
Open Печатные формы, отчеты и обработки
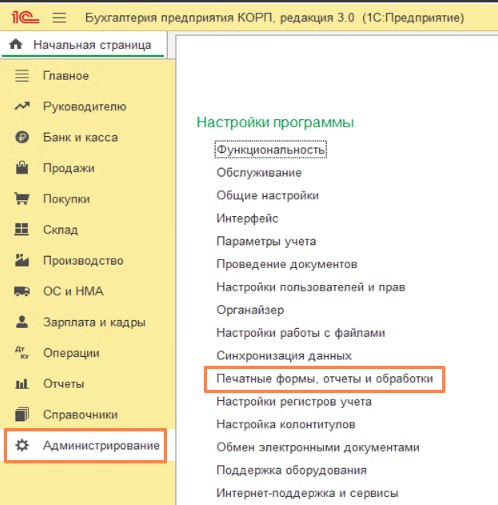(325, 379)
